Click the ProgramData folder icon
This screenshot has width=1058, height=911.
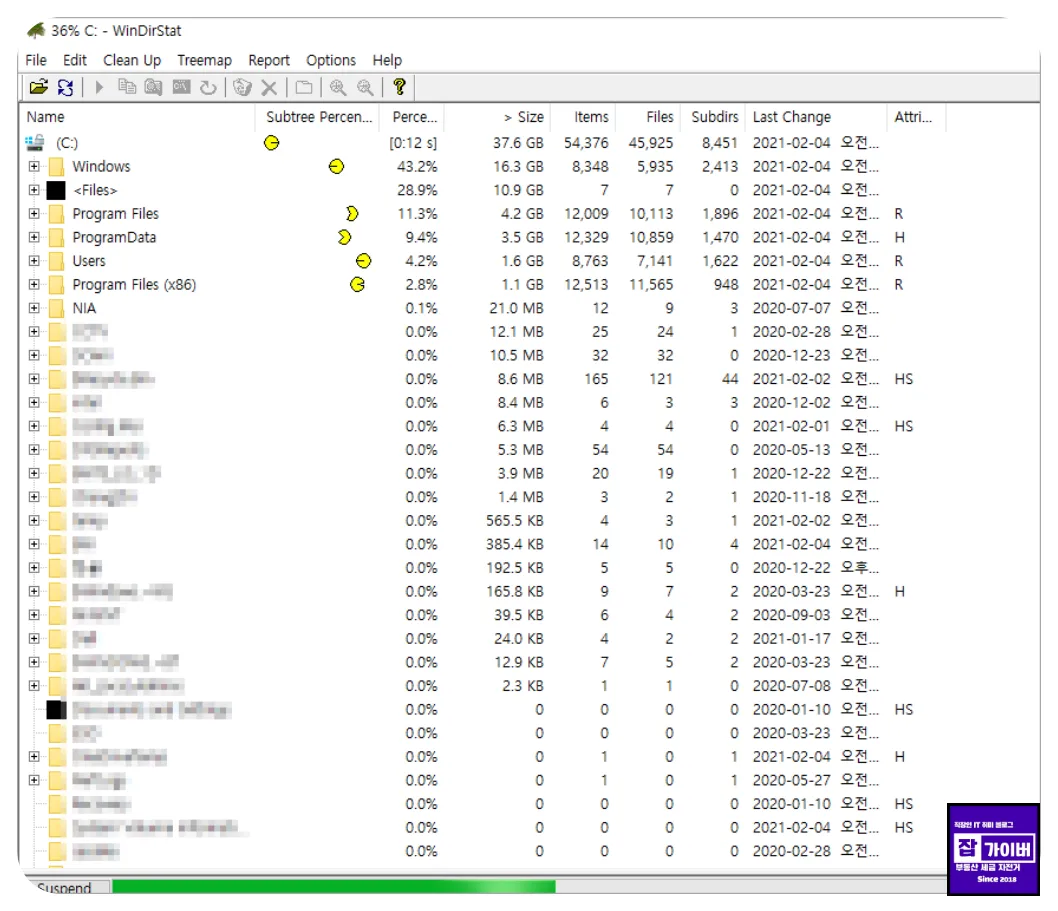point(57,238)
